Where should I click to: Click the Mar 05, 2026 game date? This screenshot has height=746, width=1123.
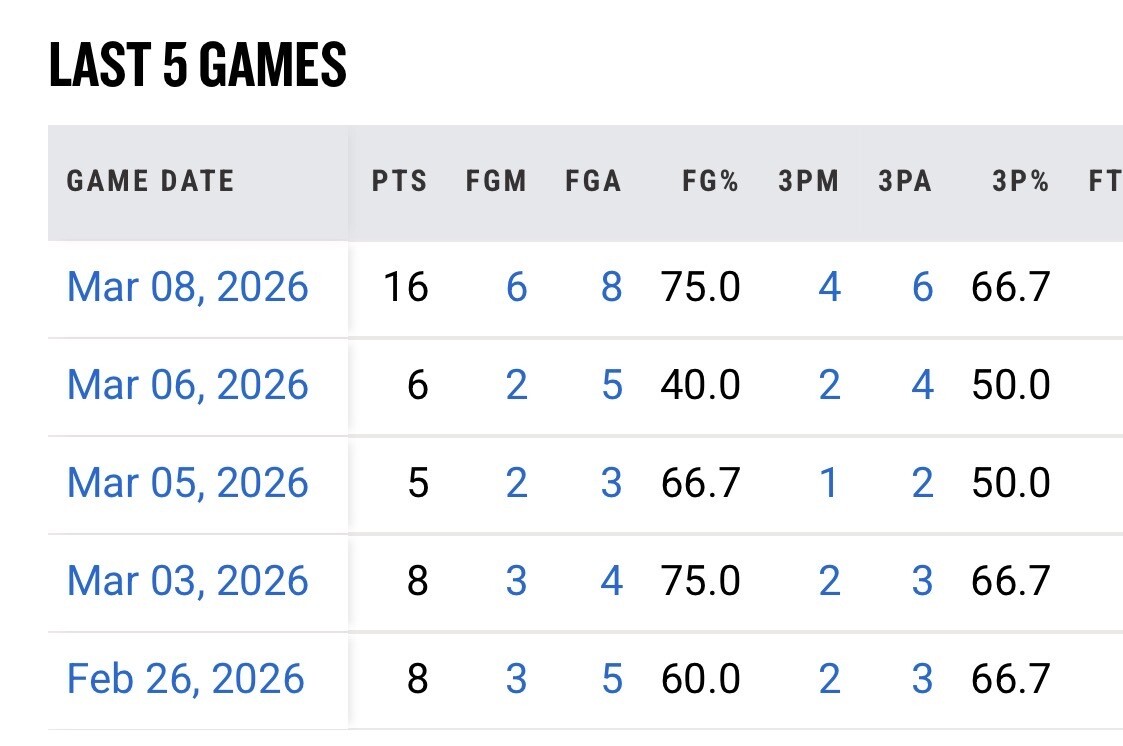(187, 484)
